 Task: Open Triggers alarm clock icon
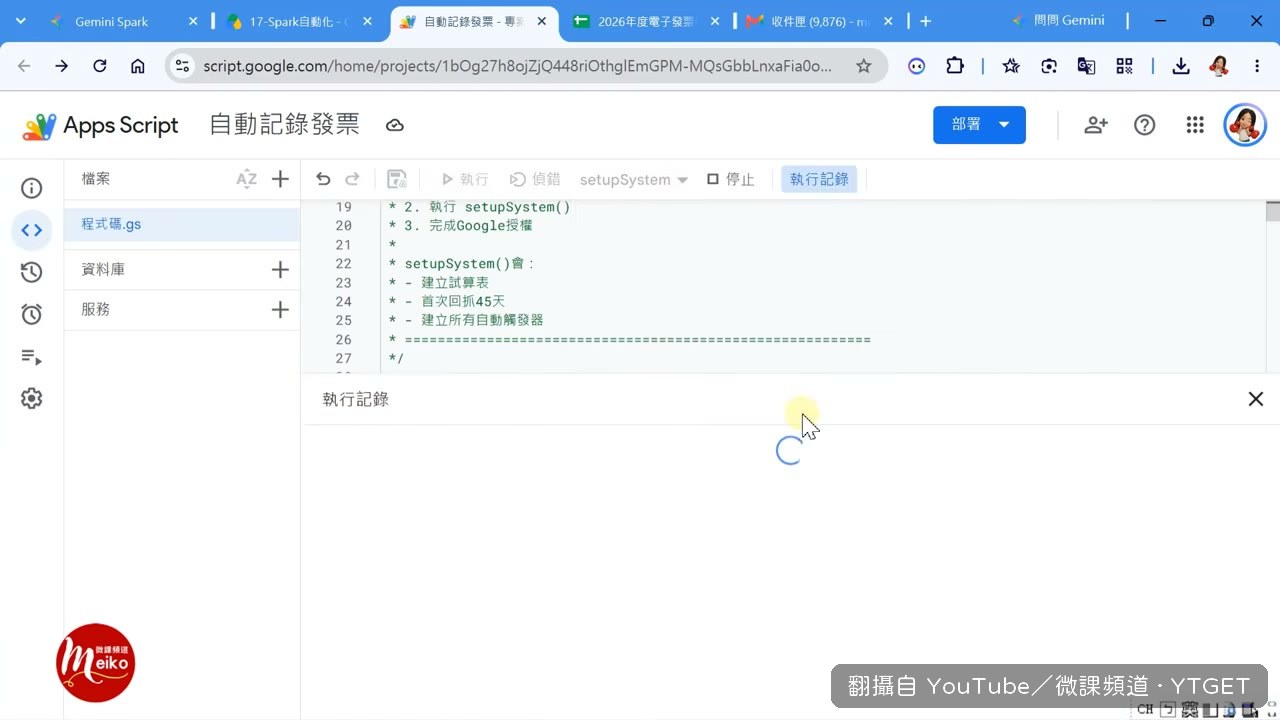pos(32,314)
